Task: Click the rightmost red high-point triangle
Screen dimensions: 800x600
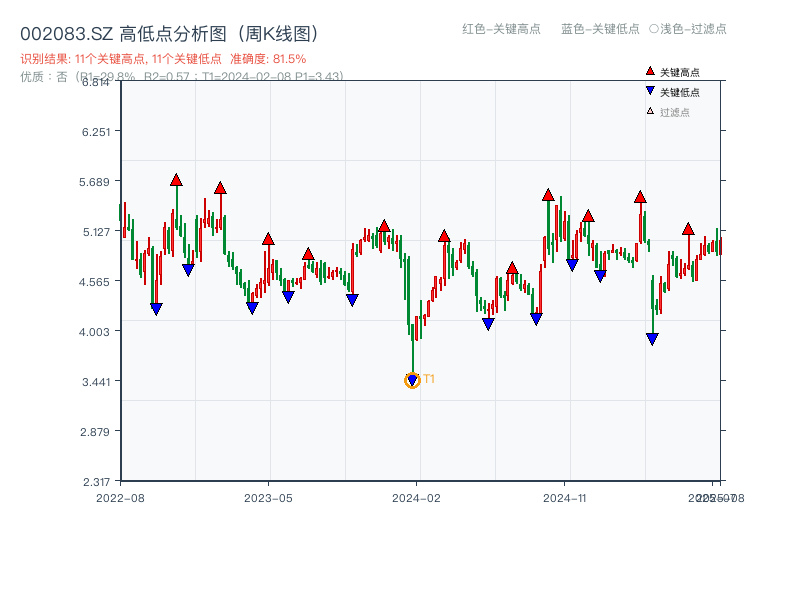Action: (688, 229)
